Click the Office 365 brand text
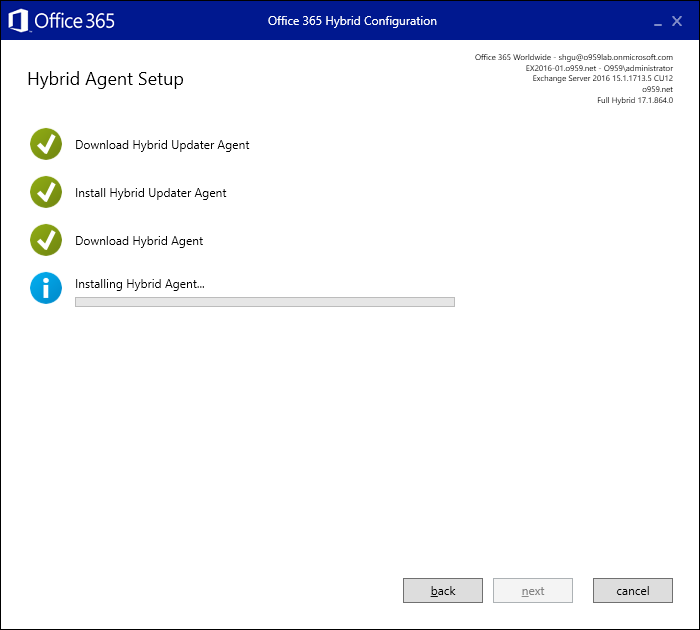 tap(75, 21)
